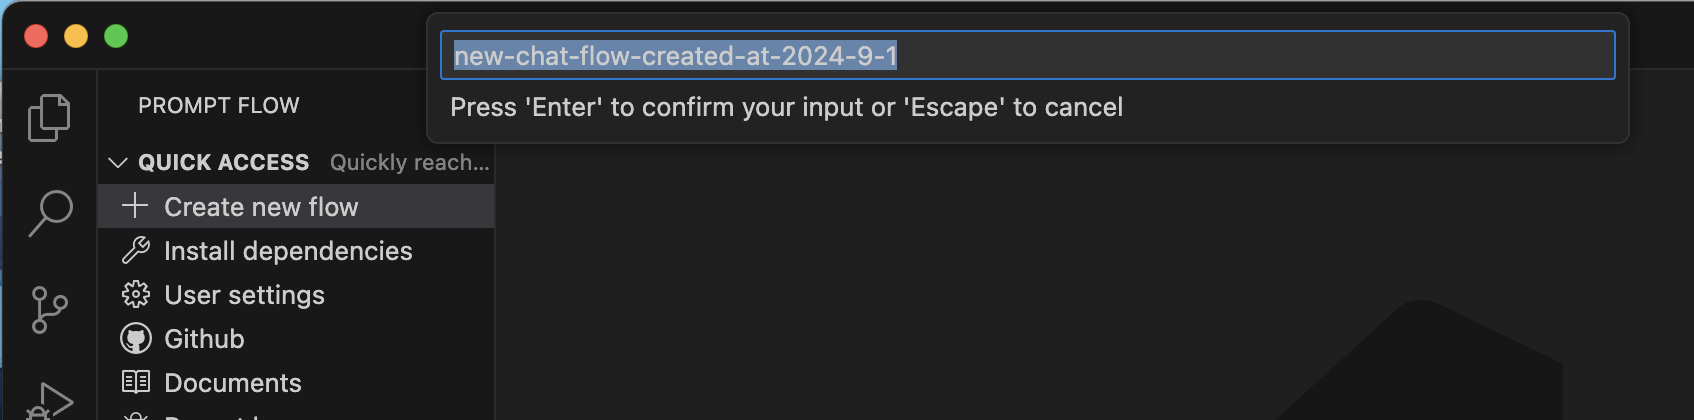Click the Quick Access section header title
Viewport: 1694px width, 420px height.
tap(223, 162)
